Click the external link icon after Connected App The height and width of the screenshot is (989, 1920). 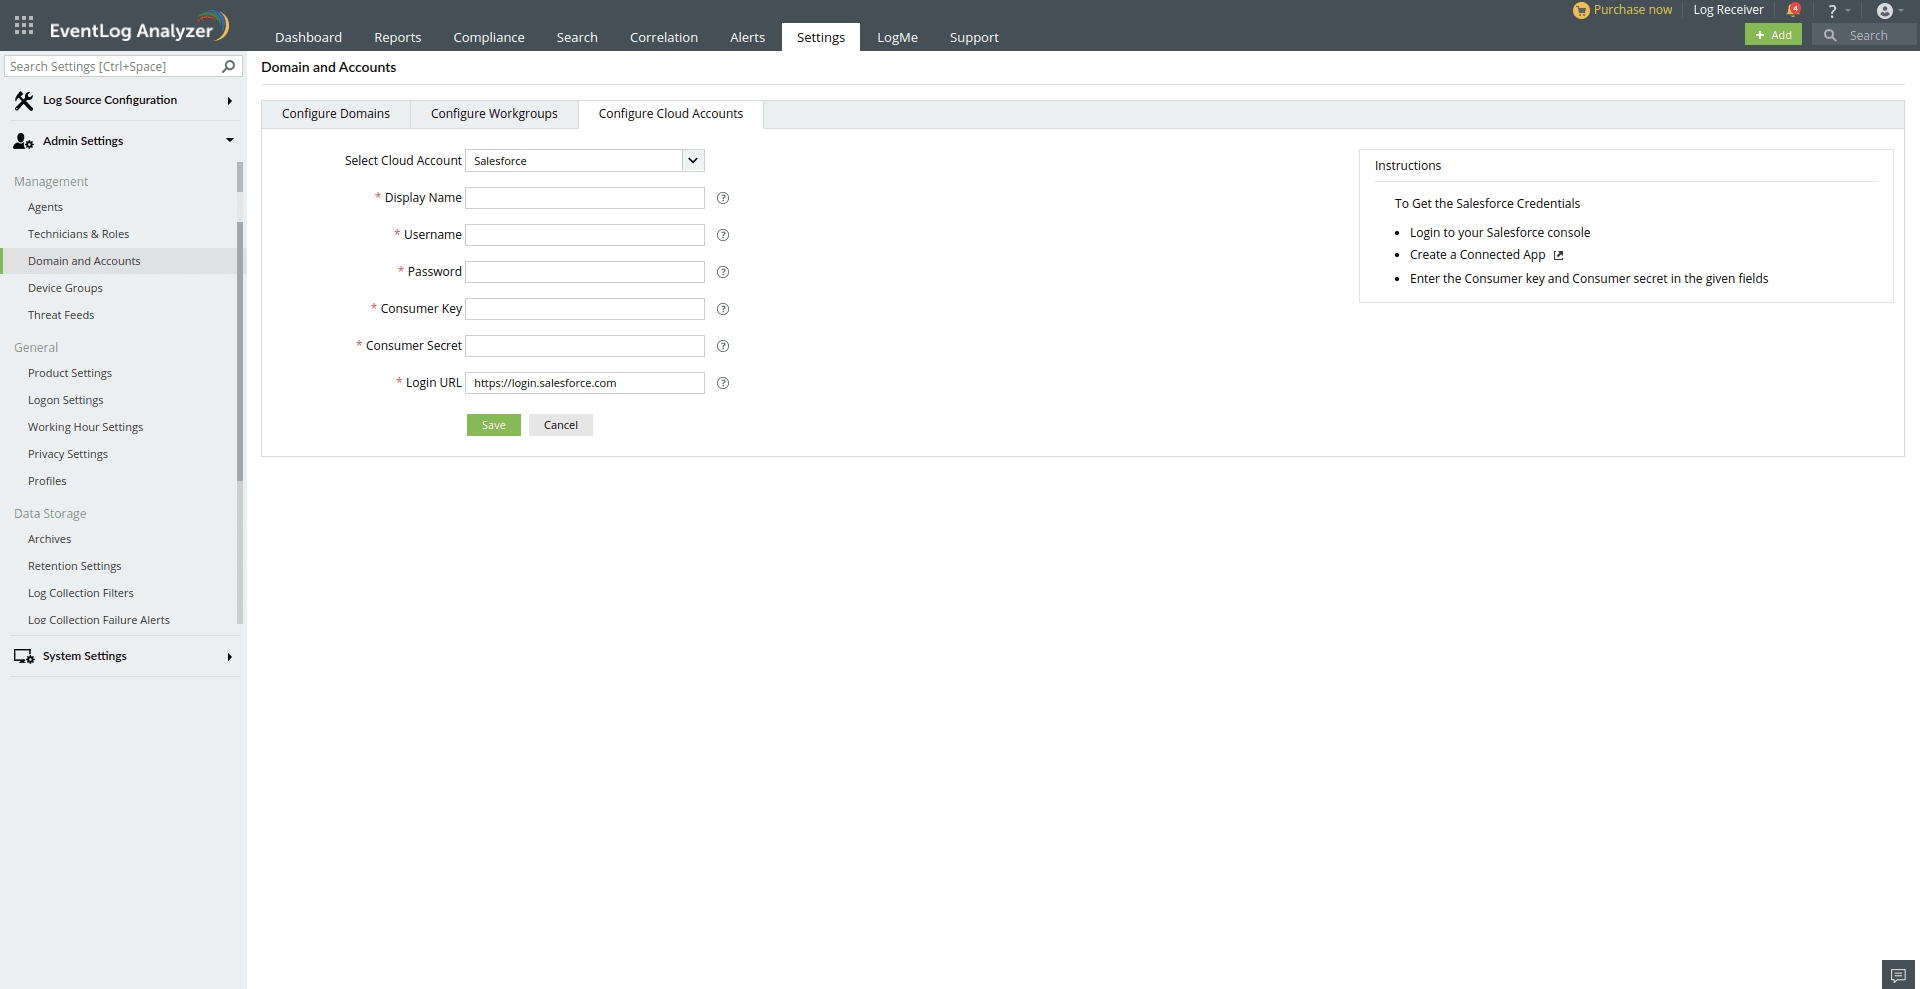pos(1560,255)
